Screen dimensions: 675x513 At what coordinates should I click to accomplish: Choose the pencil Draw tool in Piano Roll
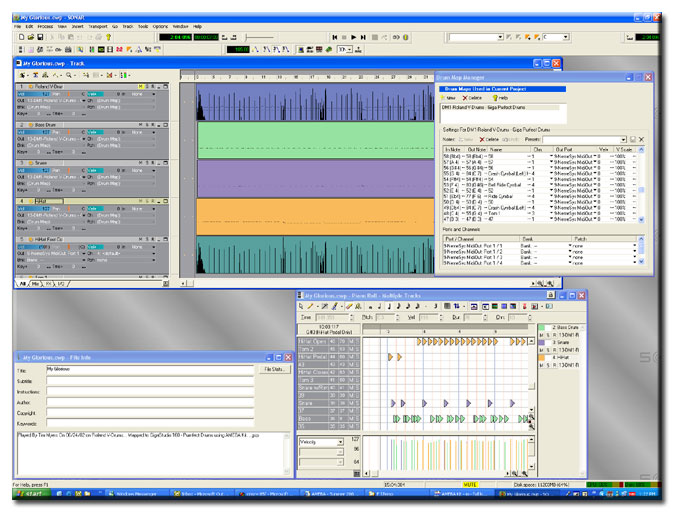tap(310, 306)
